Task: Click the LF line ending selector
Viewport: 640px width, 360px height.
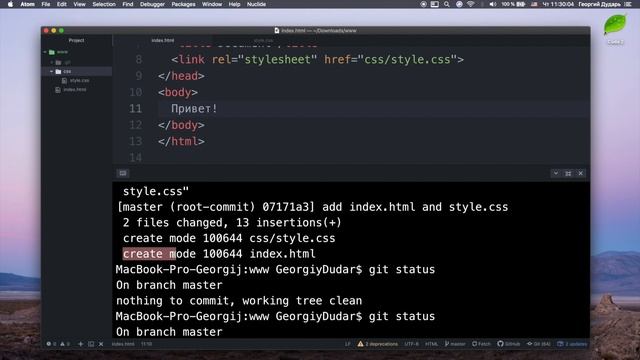Action: (x=347, y=344)
